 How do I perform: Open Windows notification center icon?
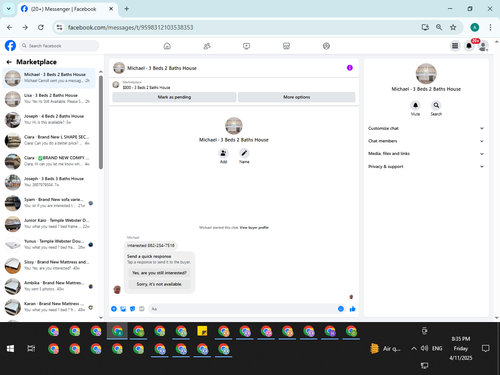(x=486, y=349)
